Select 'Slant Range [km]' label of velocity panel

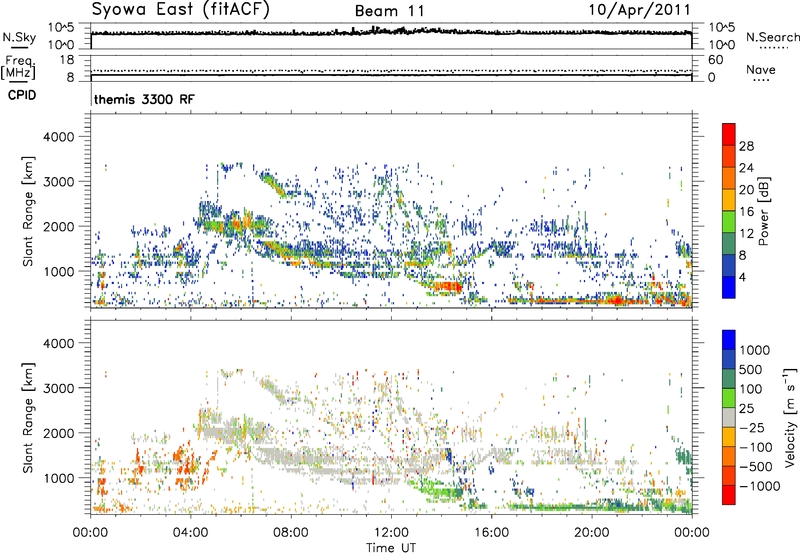[x=28, y=417]
